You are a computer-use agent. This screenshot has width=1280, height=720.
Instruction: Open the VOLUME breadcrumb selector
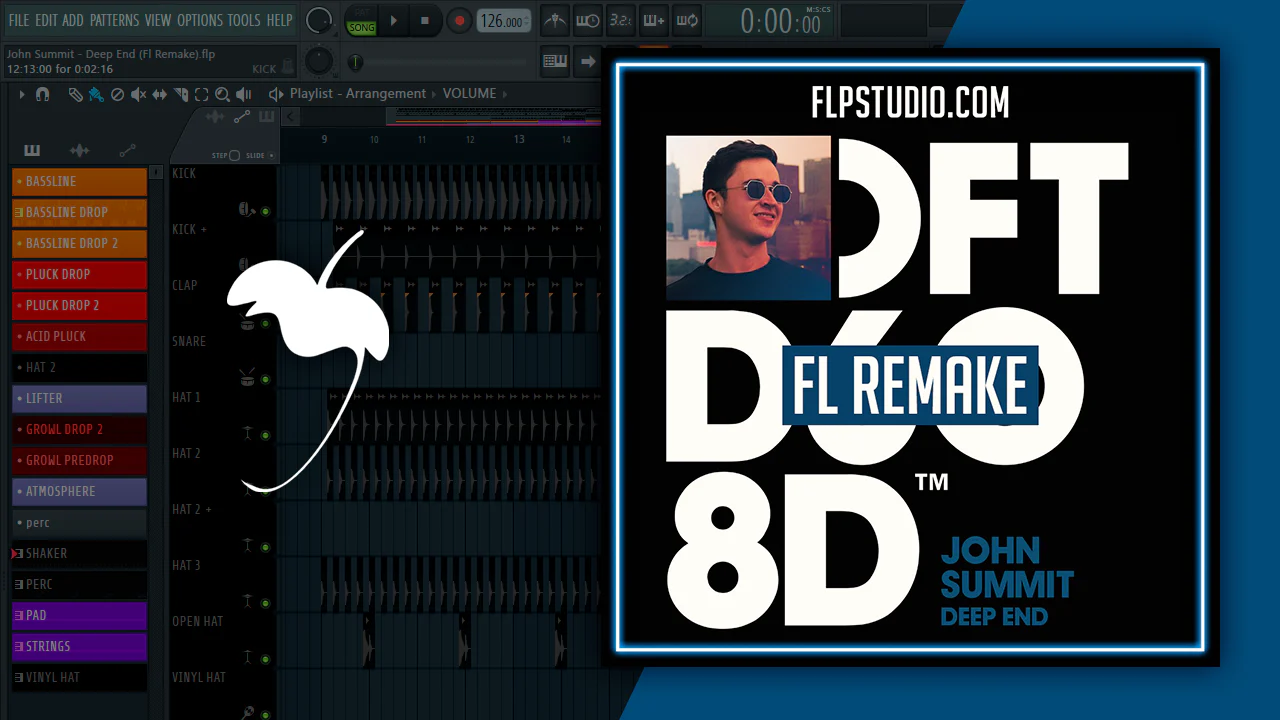[469, 94]
